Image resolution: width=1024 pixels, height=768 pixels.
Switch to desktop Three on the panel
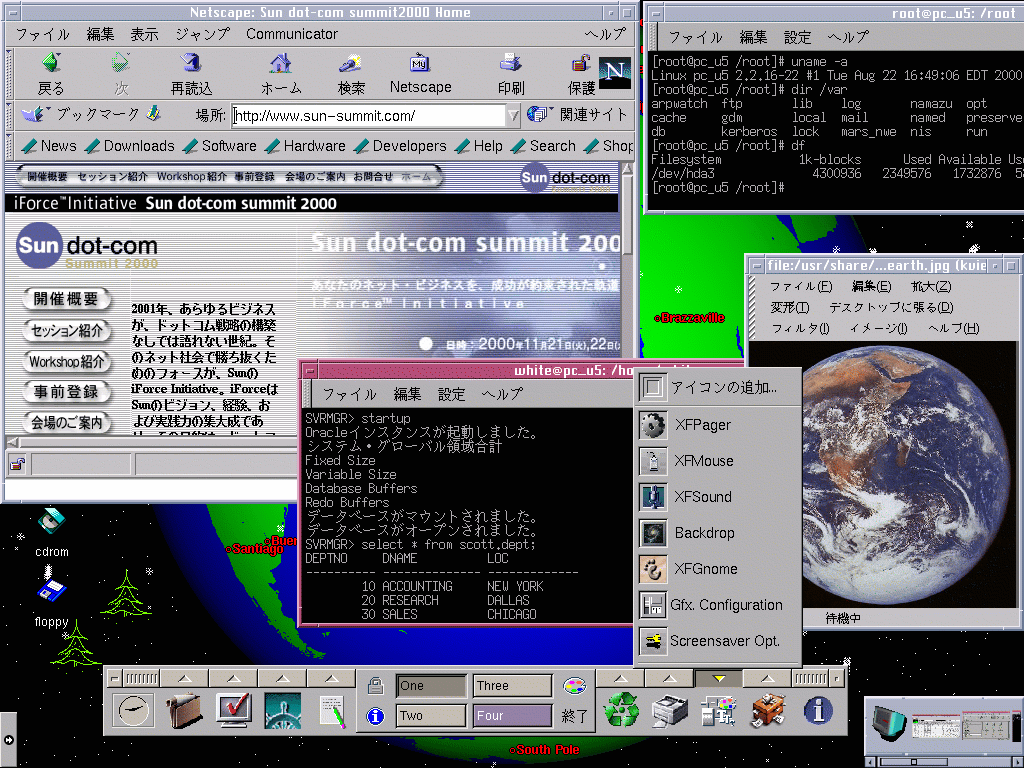[512, 686]
